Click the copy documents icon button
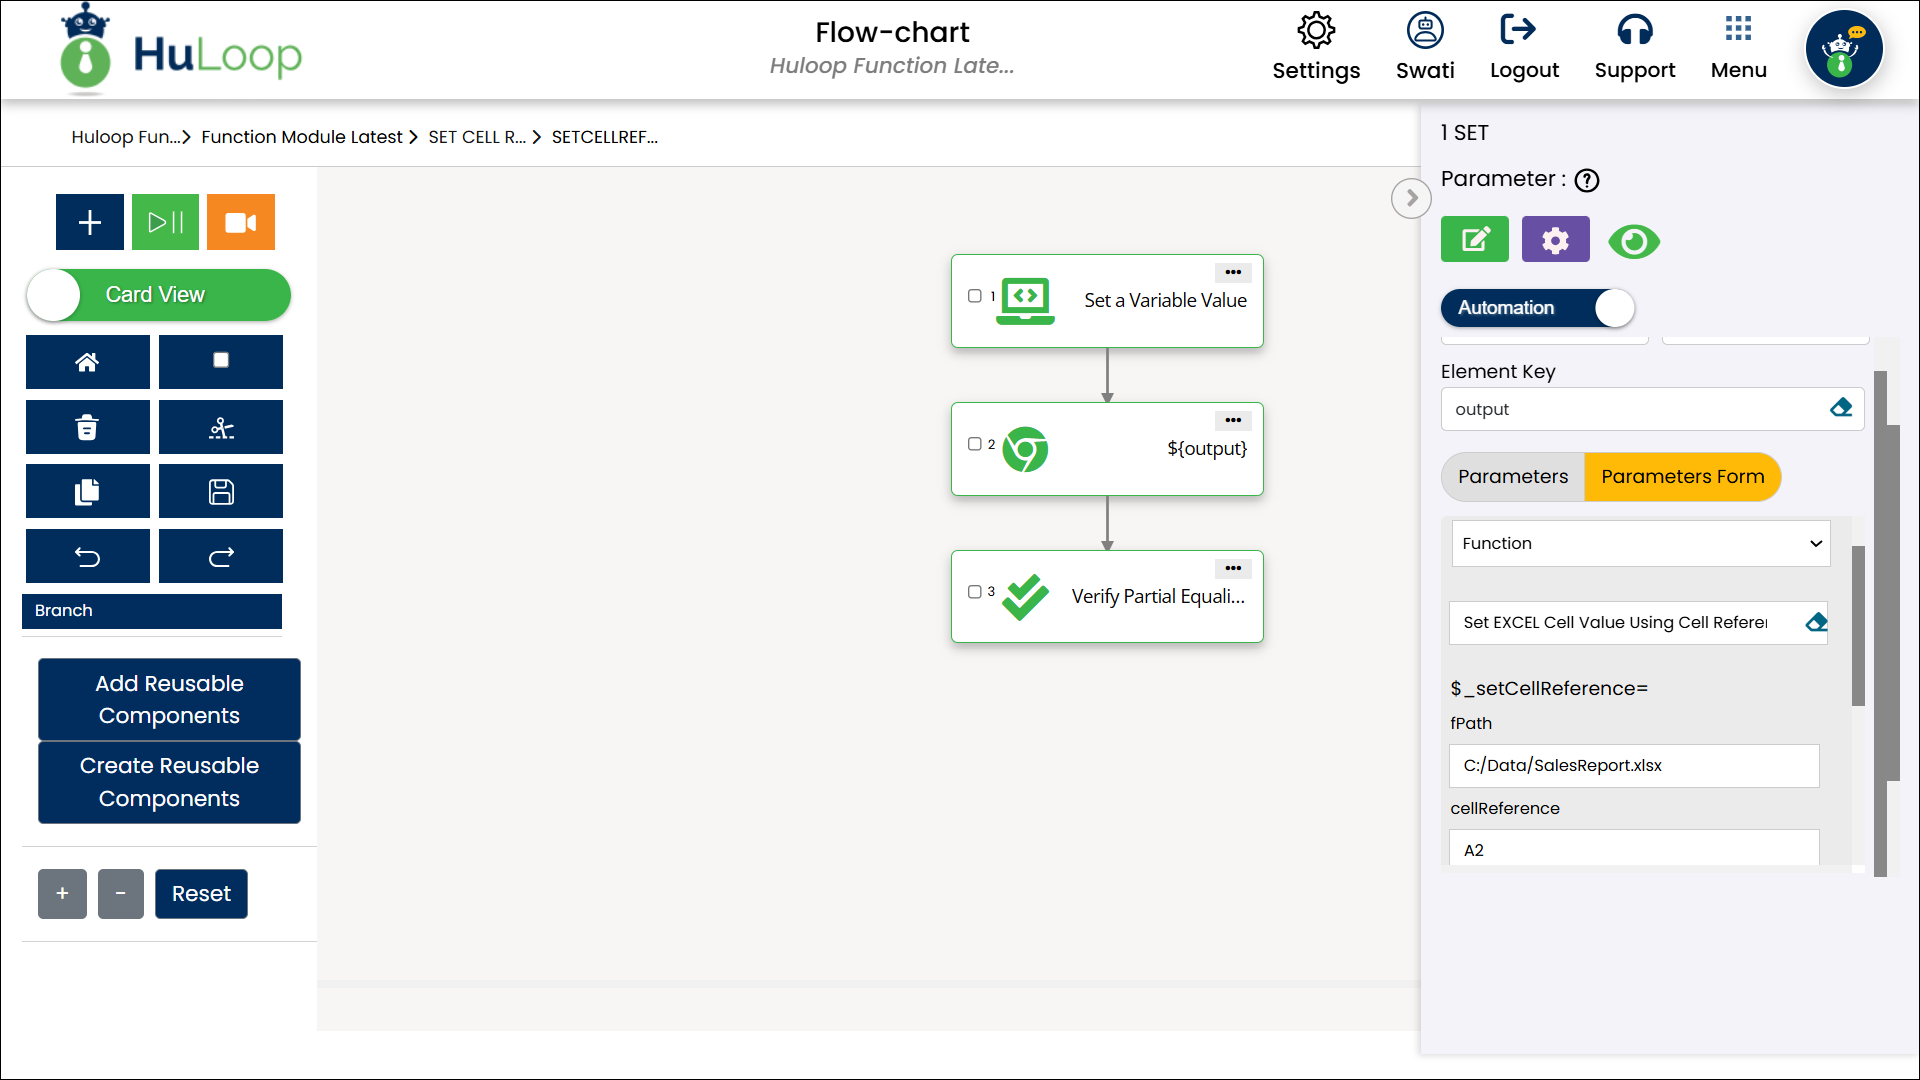1920x1080 pixels. [87, 492]
